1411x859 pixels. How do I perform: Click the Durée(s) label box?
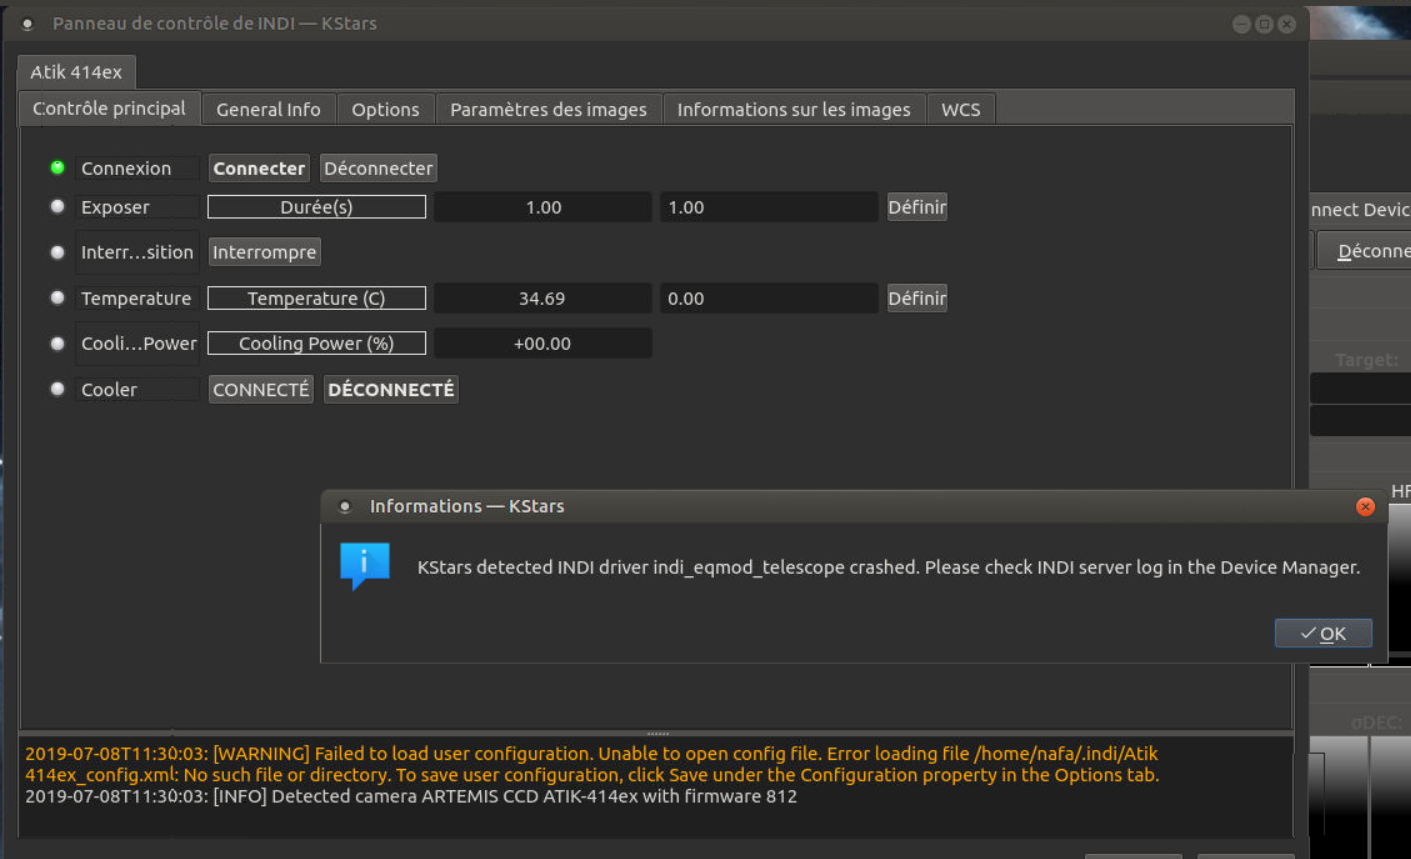tap(316, 207)
